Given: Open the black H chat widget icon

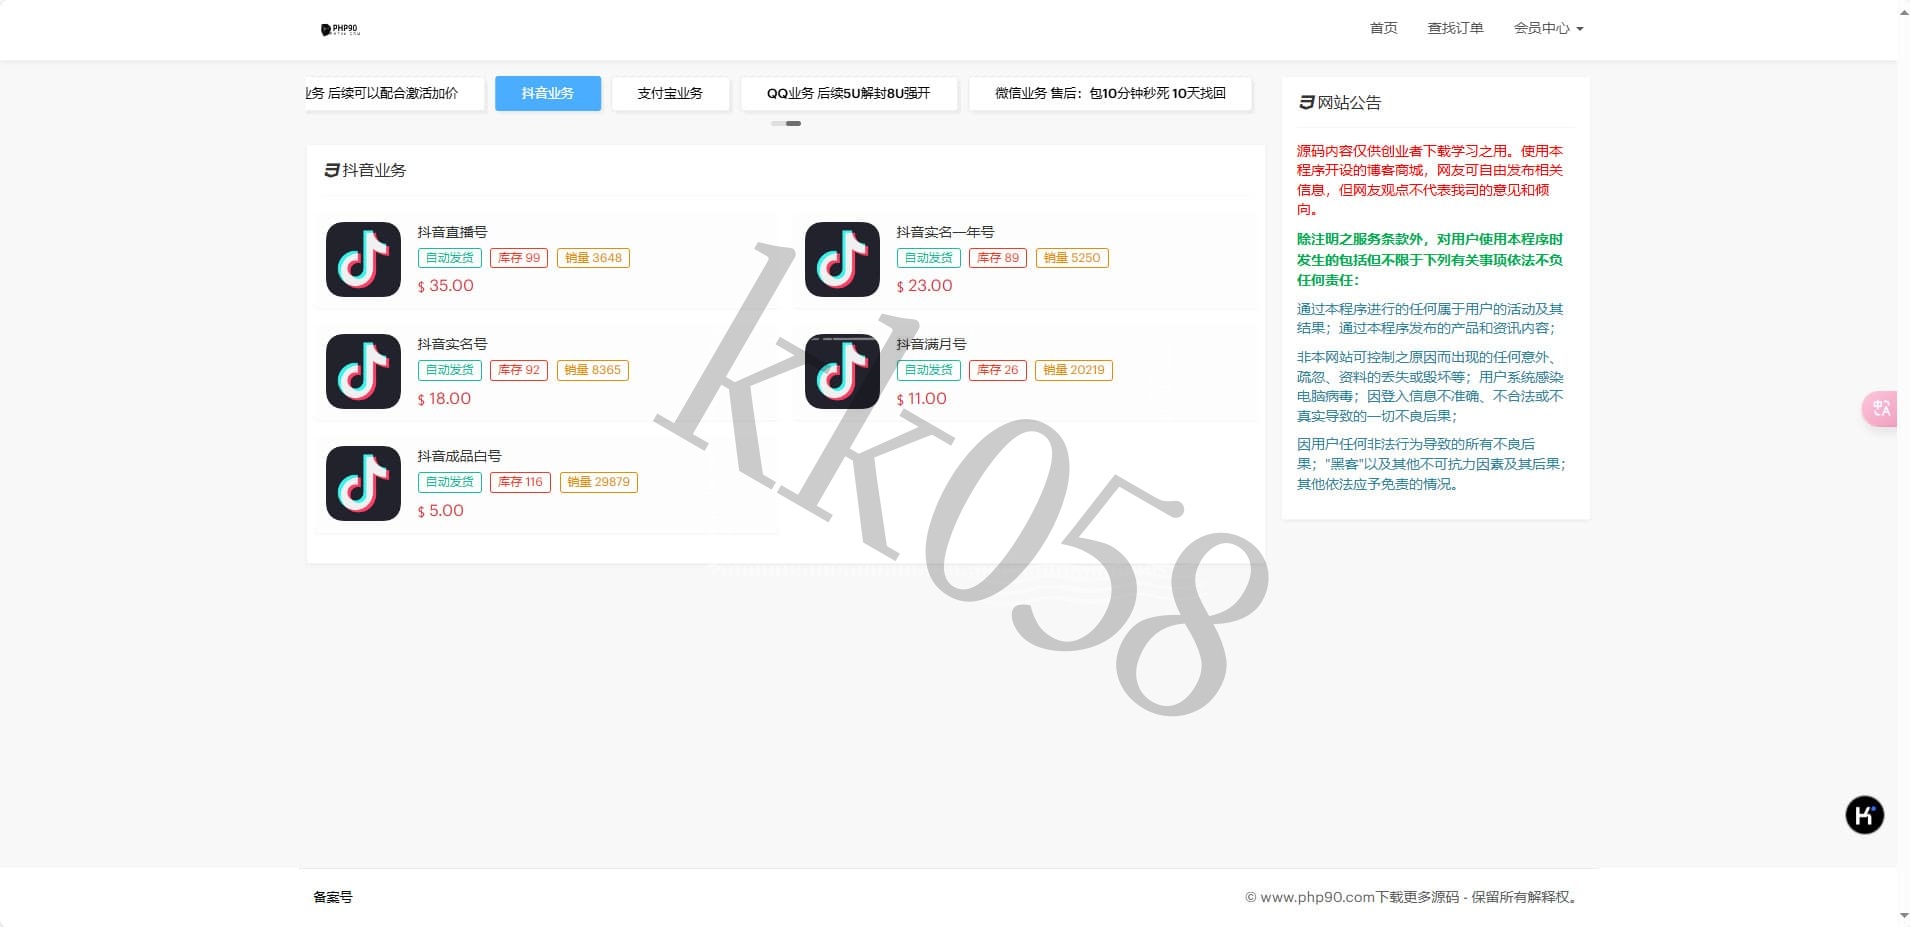Looking at the screenshot, I should coord(1864,815).
